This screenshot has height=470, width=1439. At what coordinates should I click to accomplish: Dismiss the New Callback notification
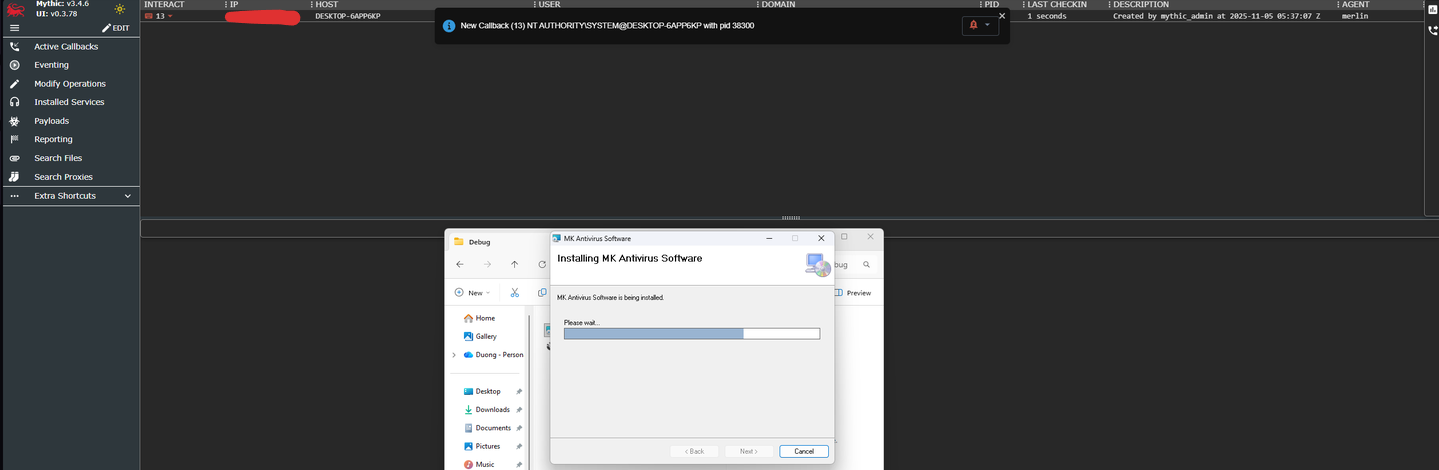1002,16
